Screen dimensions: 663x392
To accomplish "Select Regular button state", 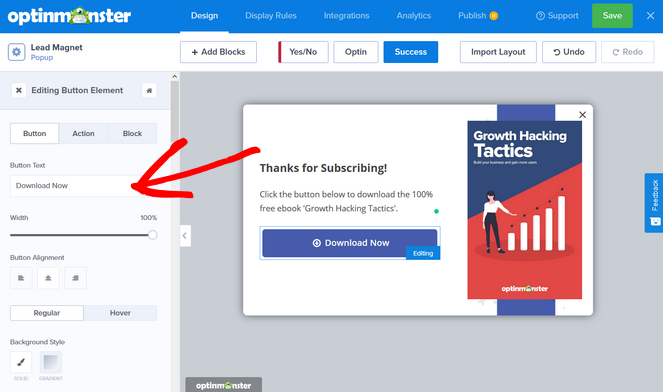I will pos(47,313).
